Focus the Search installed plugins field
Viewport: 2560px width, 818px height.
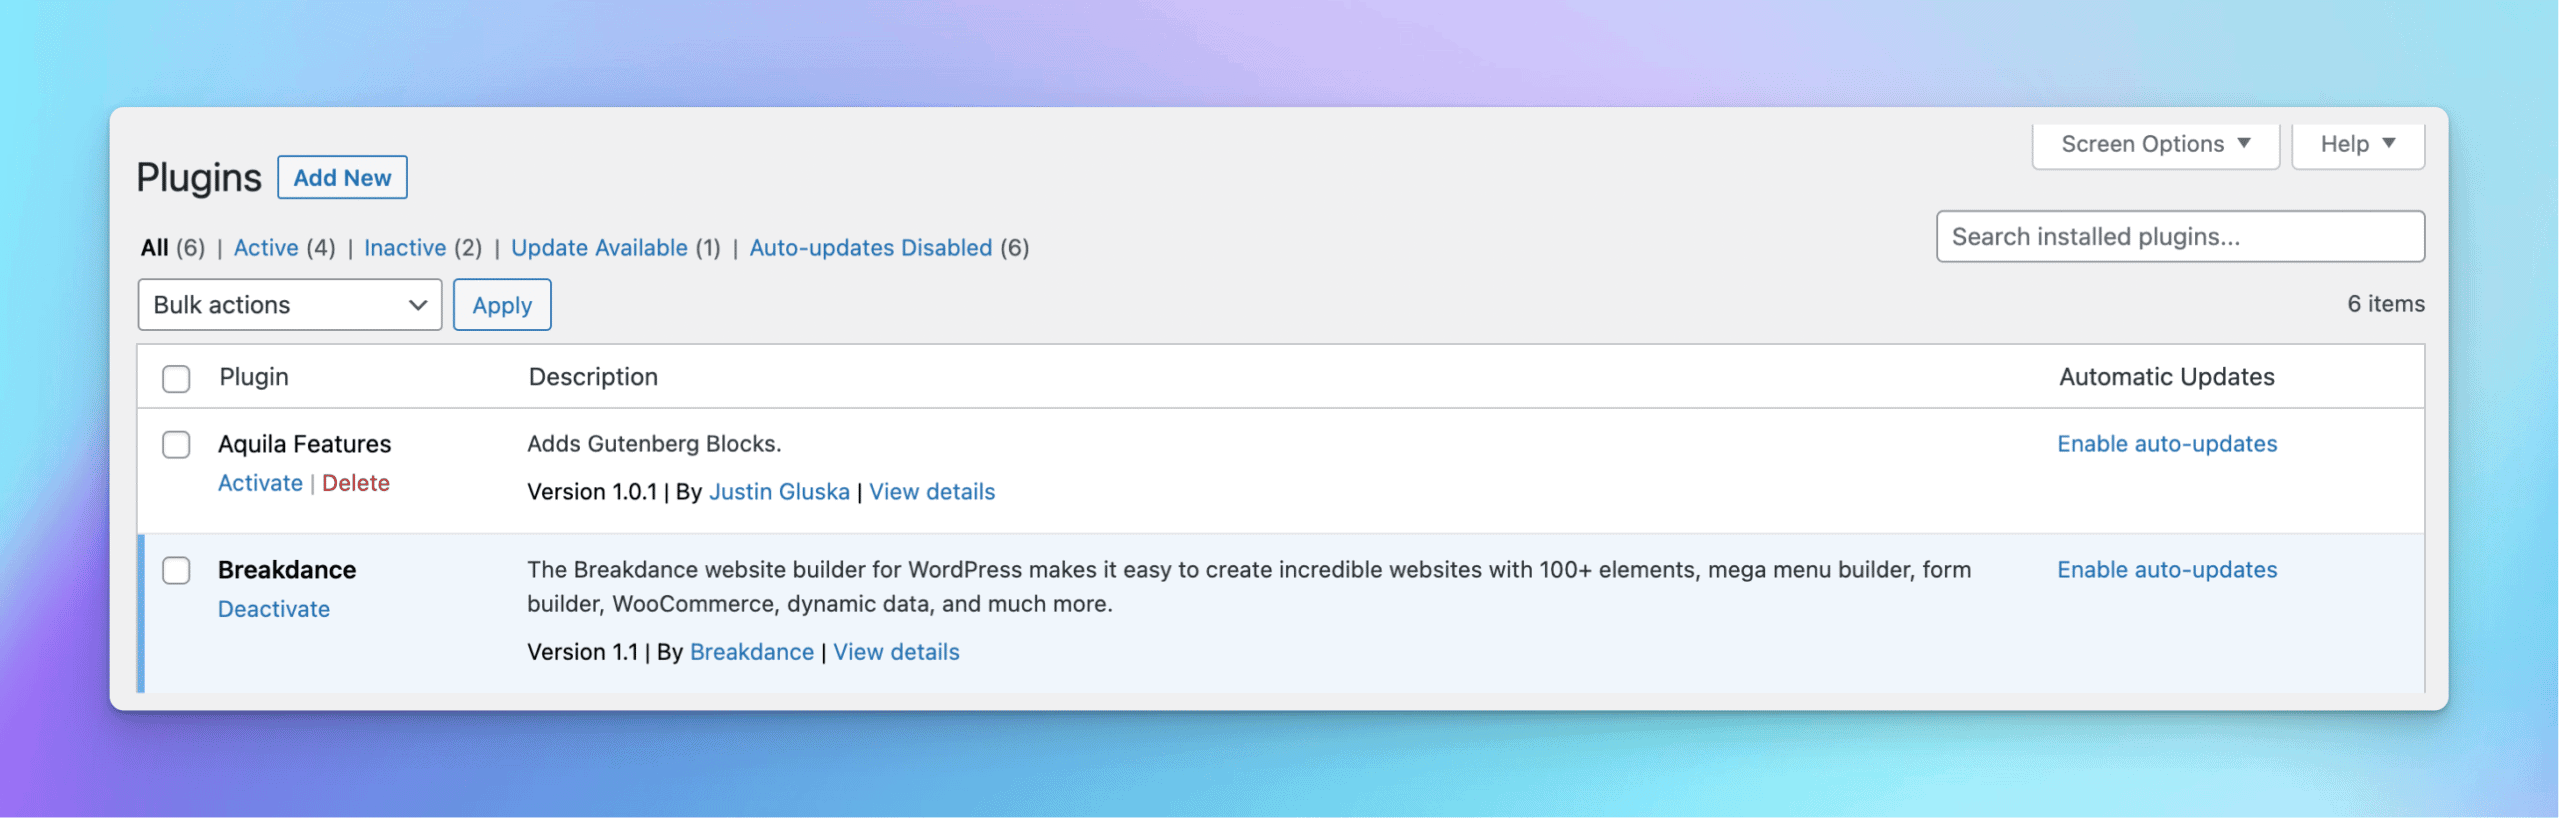2180,237
